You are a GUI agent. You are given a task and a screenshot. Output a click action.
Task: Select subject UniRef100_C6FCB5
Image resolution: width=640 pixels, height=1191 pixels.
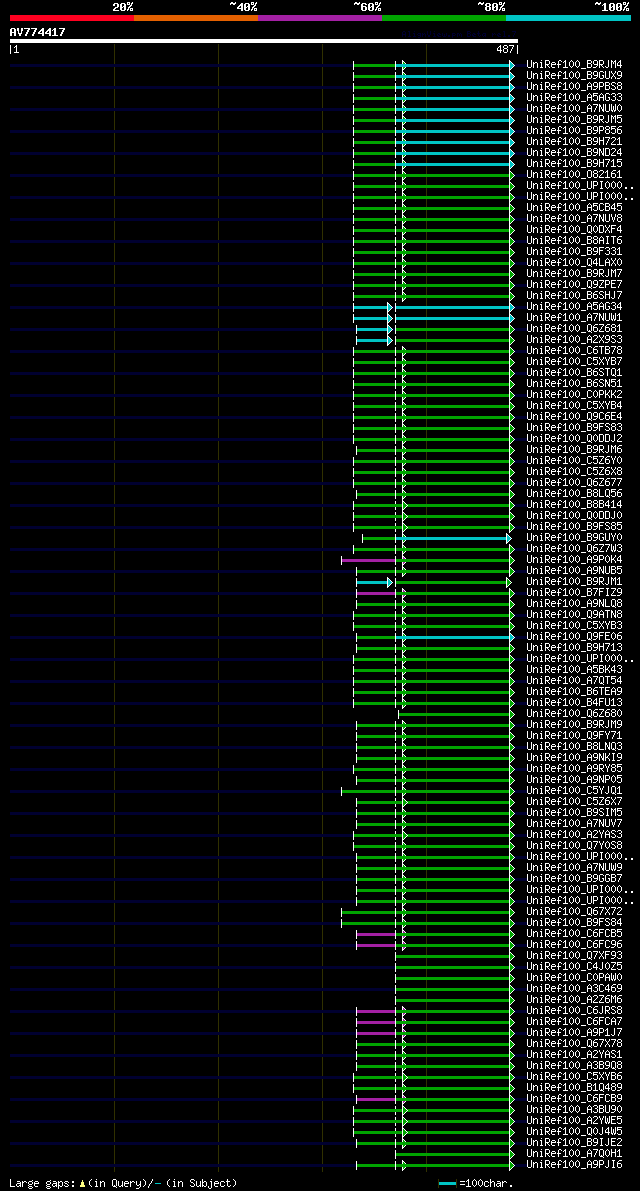pyautogui.click(x=574, y=934)
